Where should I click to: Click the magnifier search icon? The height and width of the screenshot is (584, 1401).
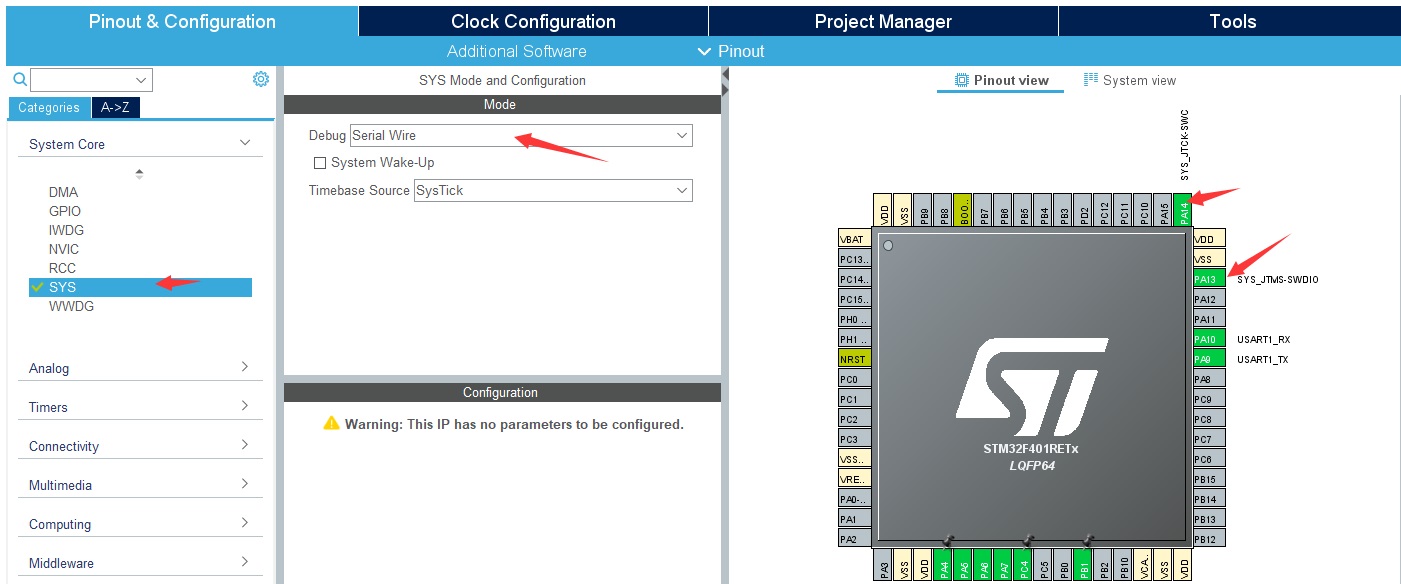pyautogui.click(x=19, y=79)
